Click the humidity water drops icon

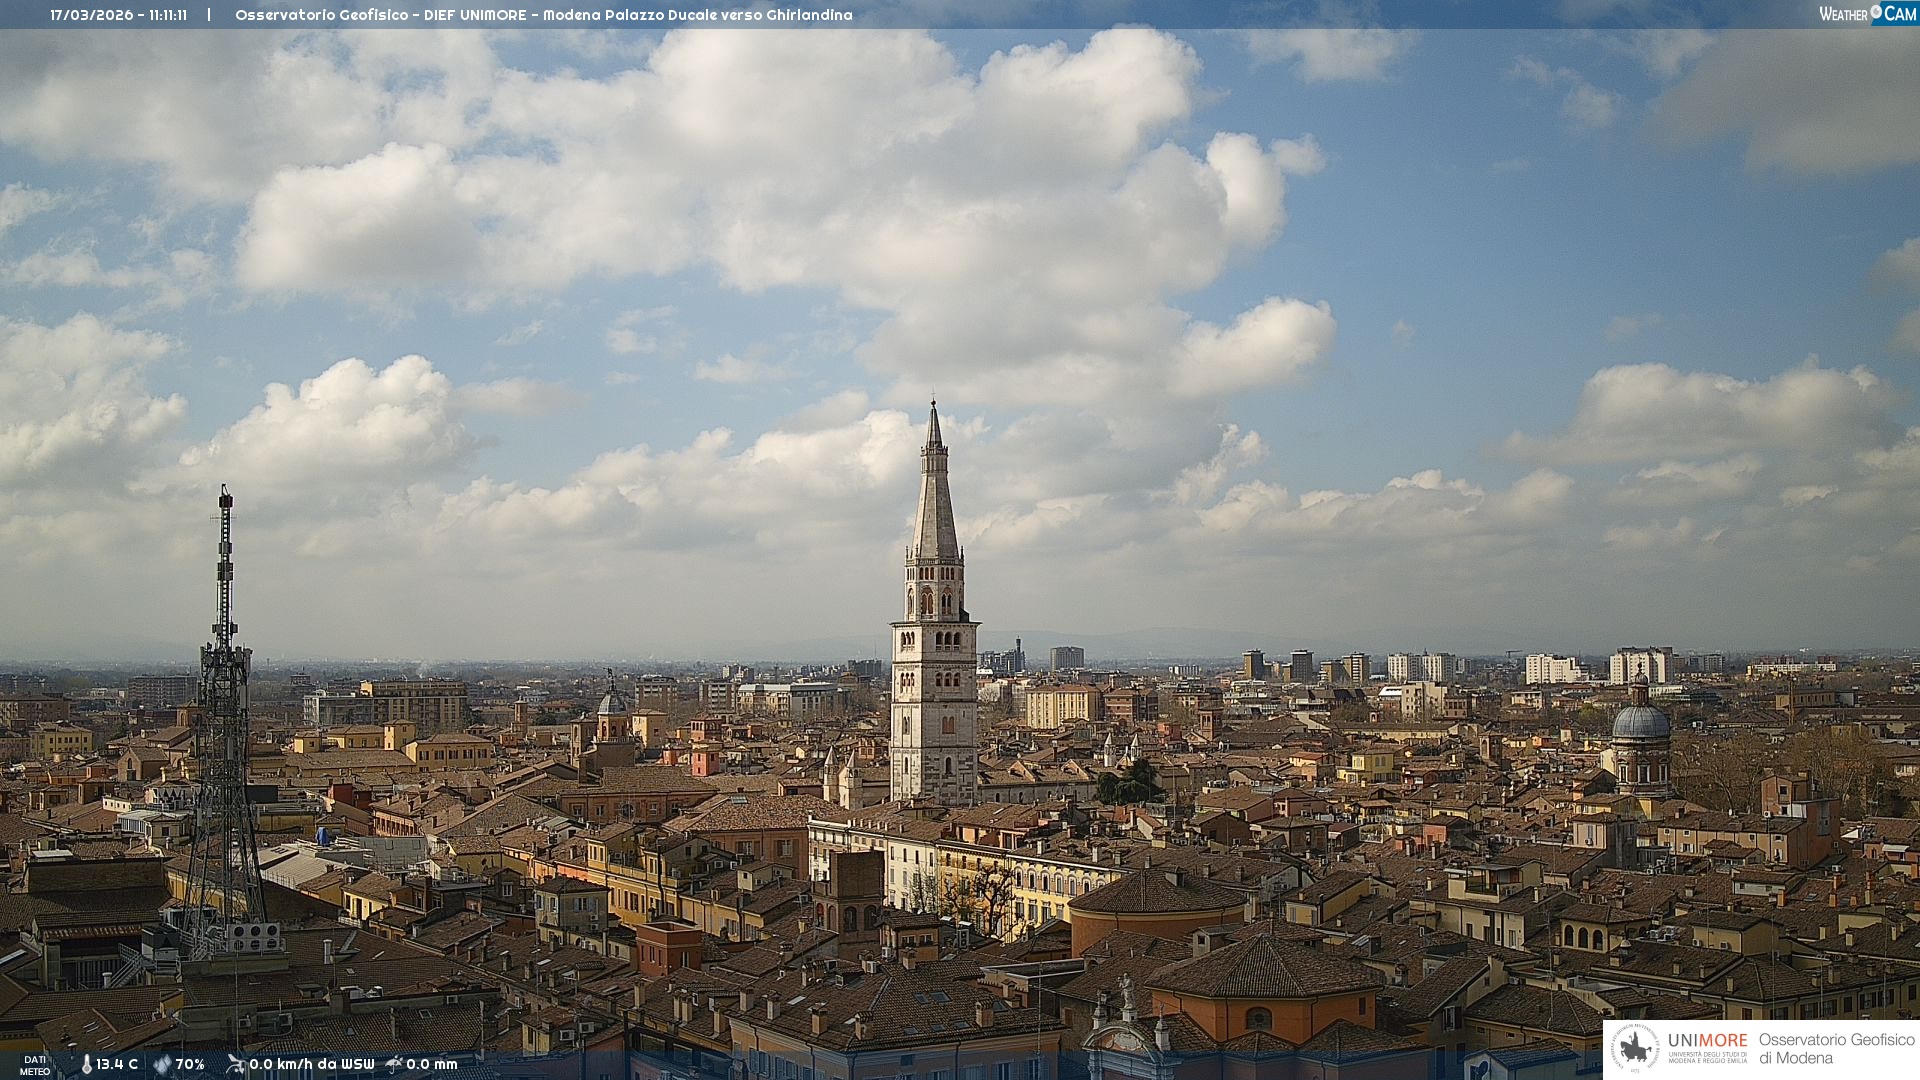tap(162, 1064)
